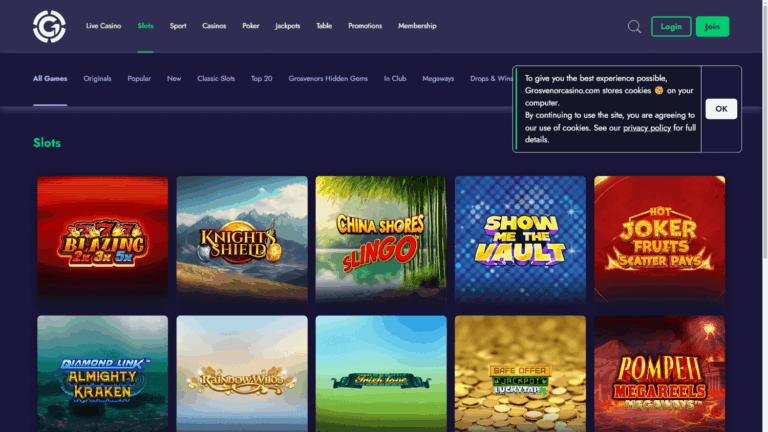Open the Irish Love game tile
The image size is (768, 432).
381,374
